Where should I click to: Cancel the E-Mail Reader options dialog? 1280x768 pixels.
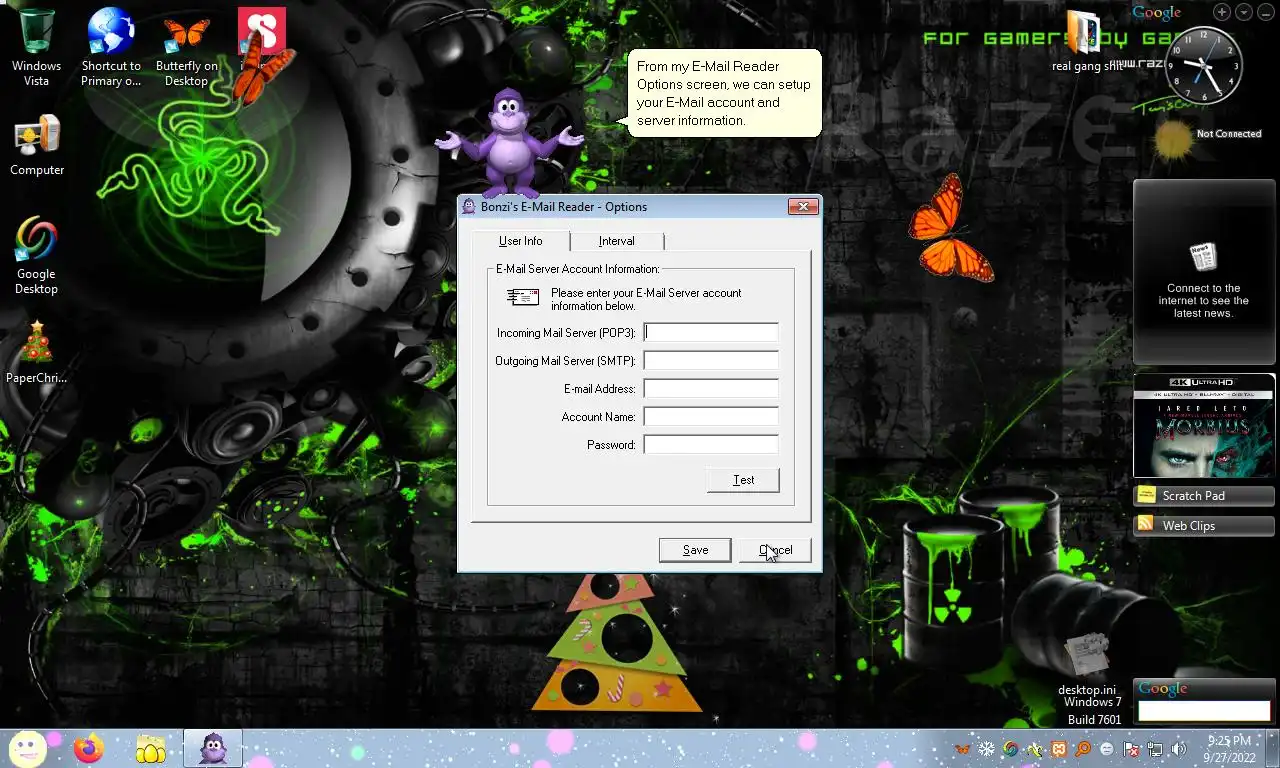pyautogui.click(x=775, y=550)
